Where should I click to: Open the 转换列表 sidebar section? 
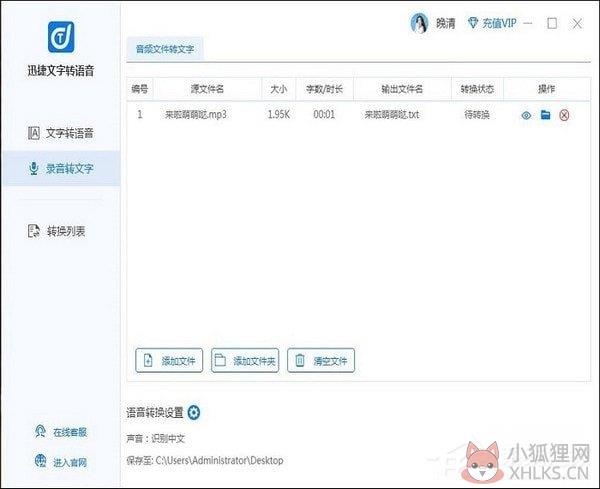[x=57, y=231]
